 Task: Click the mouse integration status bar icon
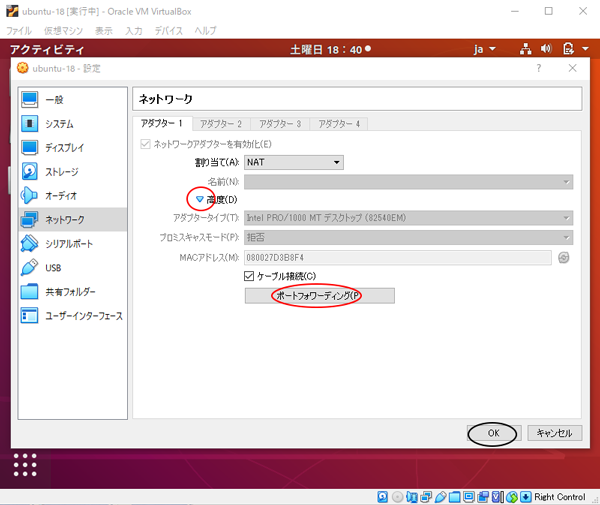512,497
